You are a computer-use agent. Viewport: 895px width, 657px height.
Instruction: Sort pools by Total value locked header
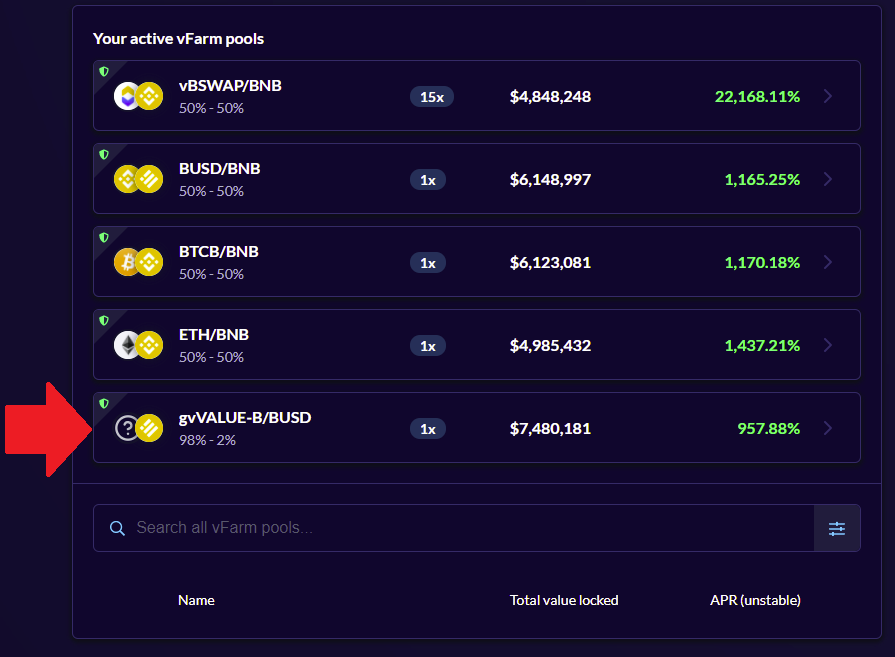coord(564,600)
